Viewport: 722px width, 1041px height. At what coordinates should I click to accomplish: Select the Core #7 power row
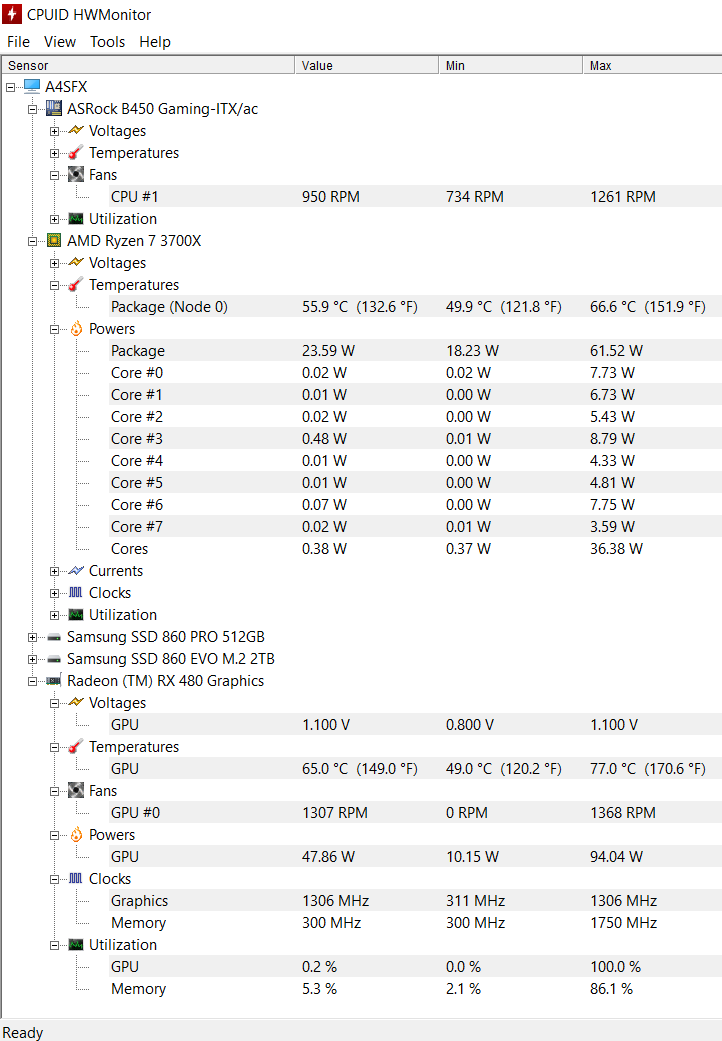click(x=415, y=526)
